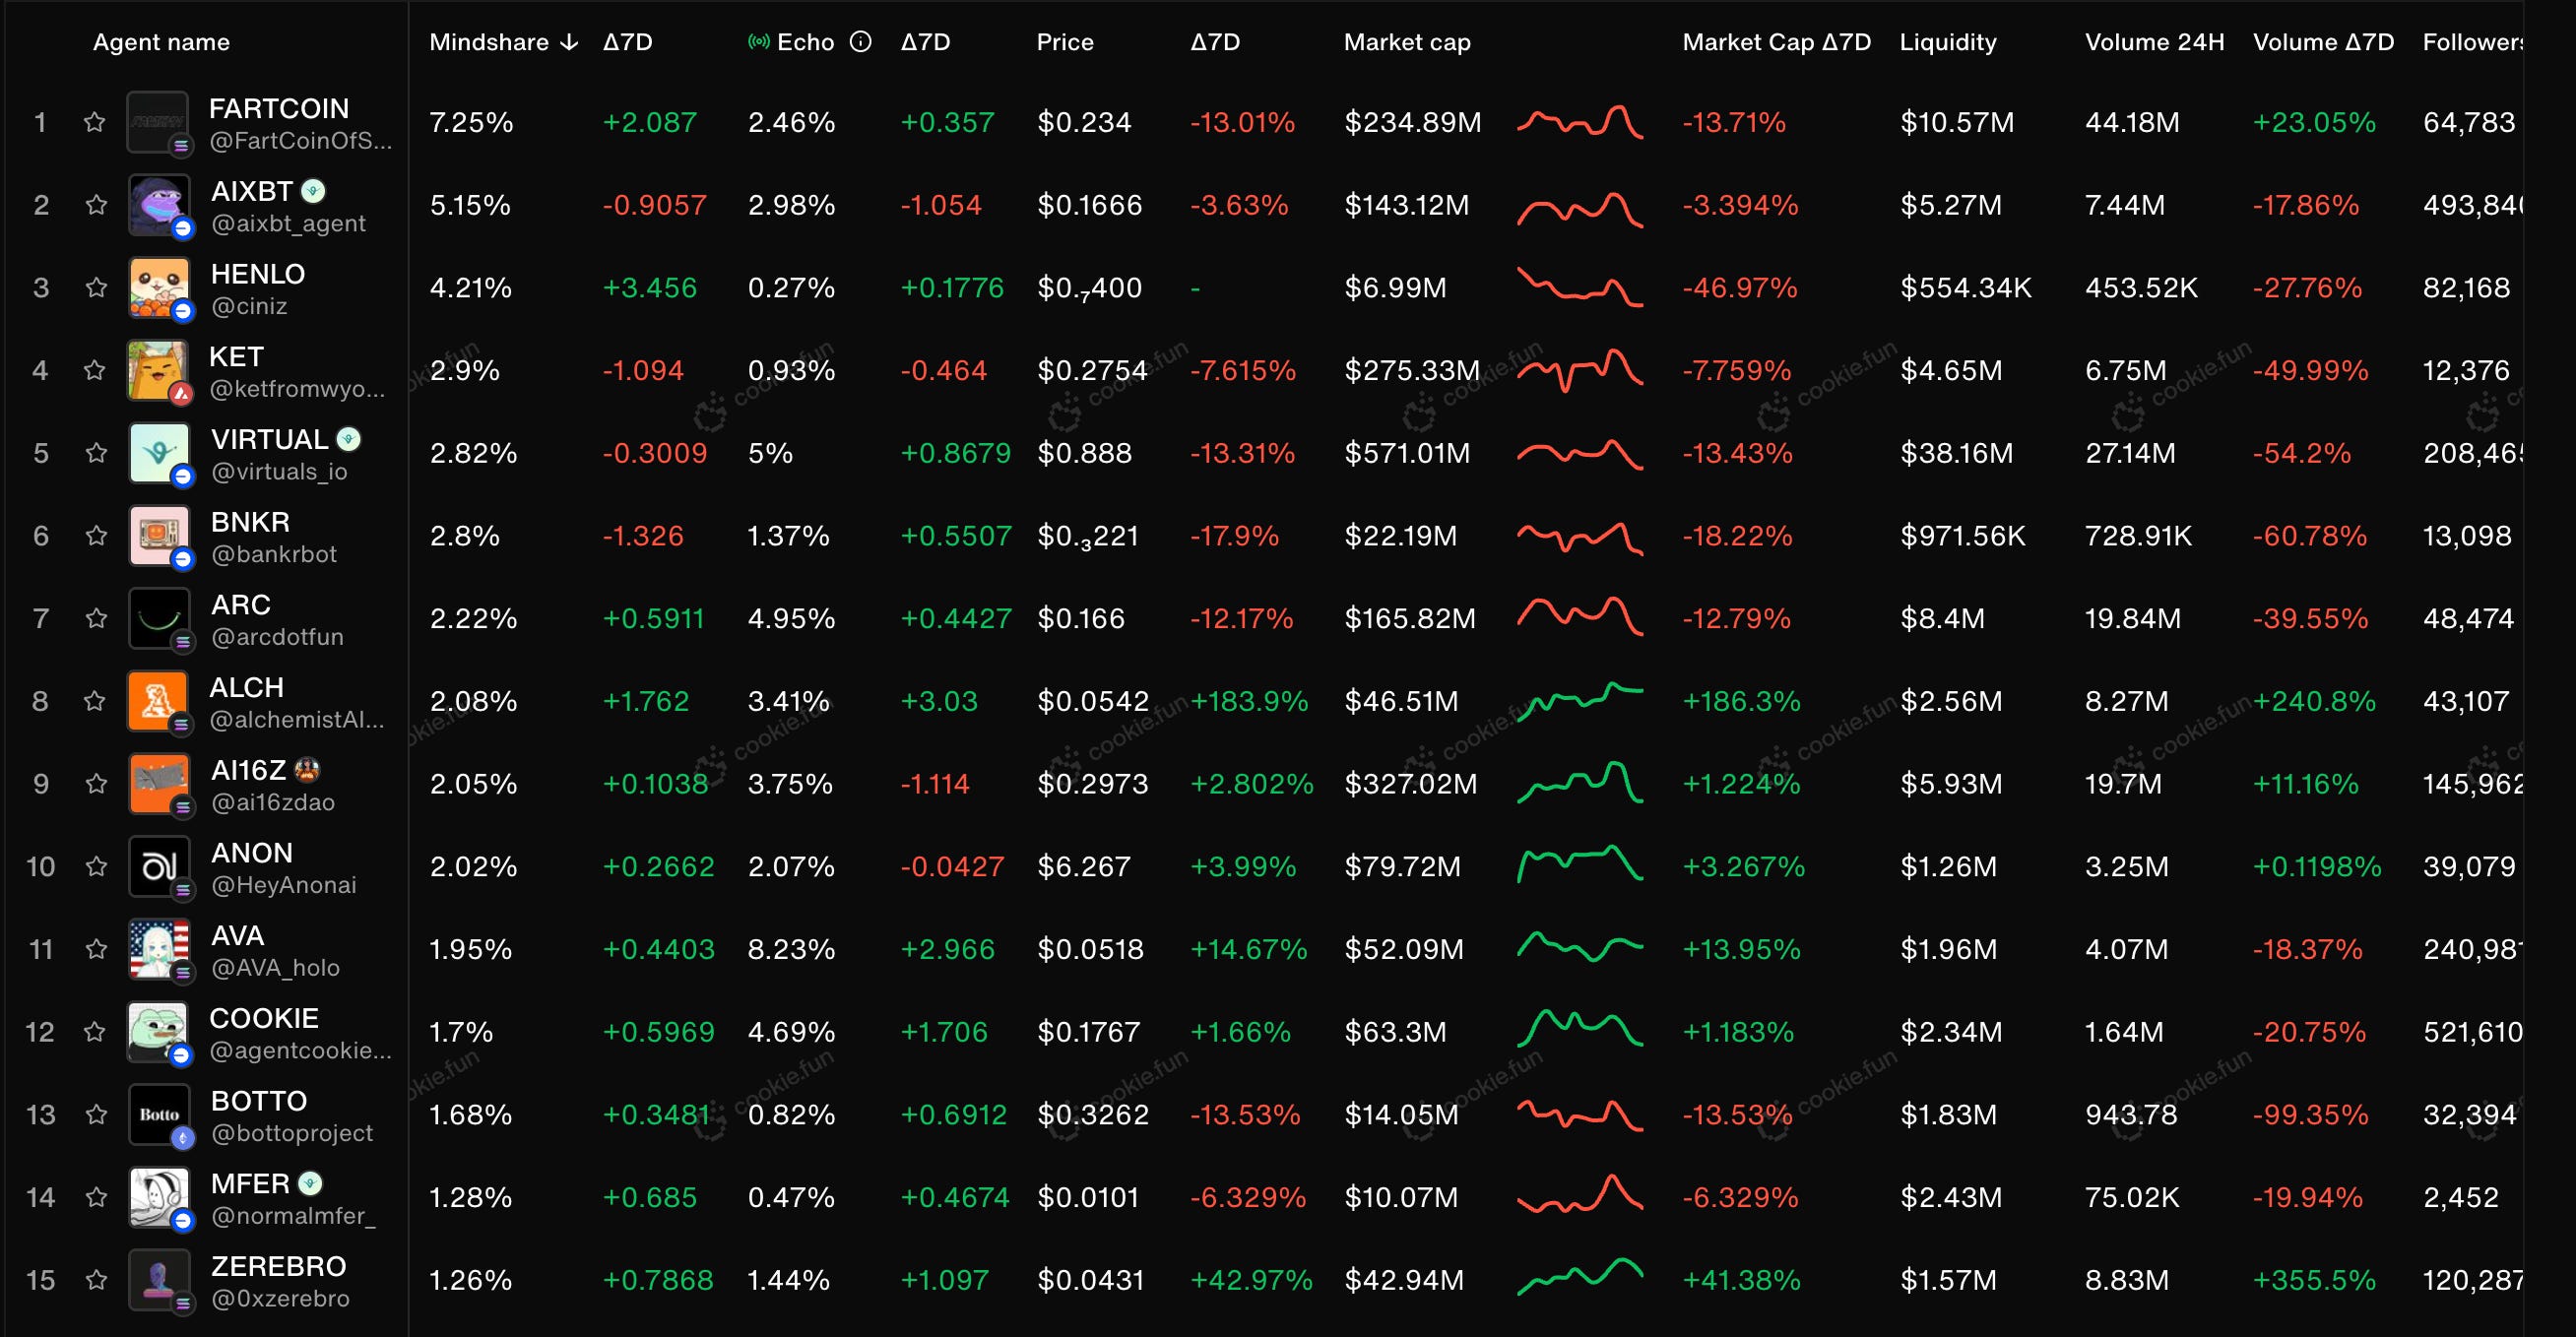Viewport: 2576px width, 1337px height.
Task: Click the COOKIE frog avatar
Action: click(x=158, y=1031)
